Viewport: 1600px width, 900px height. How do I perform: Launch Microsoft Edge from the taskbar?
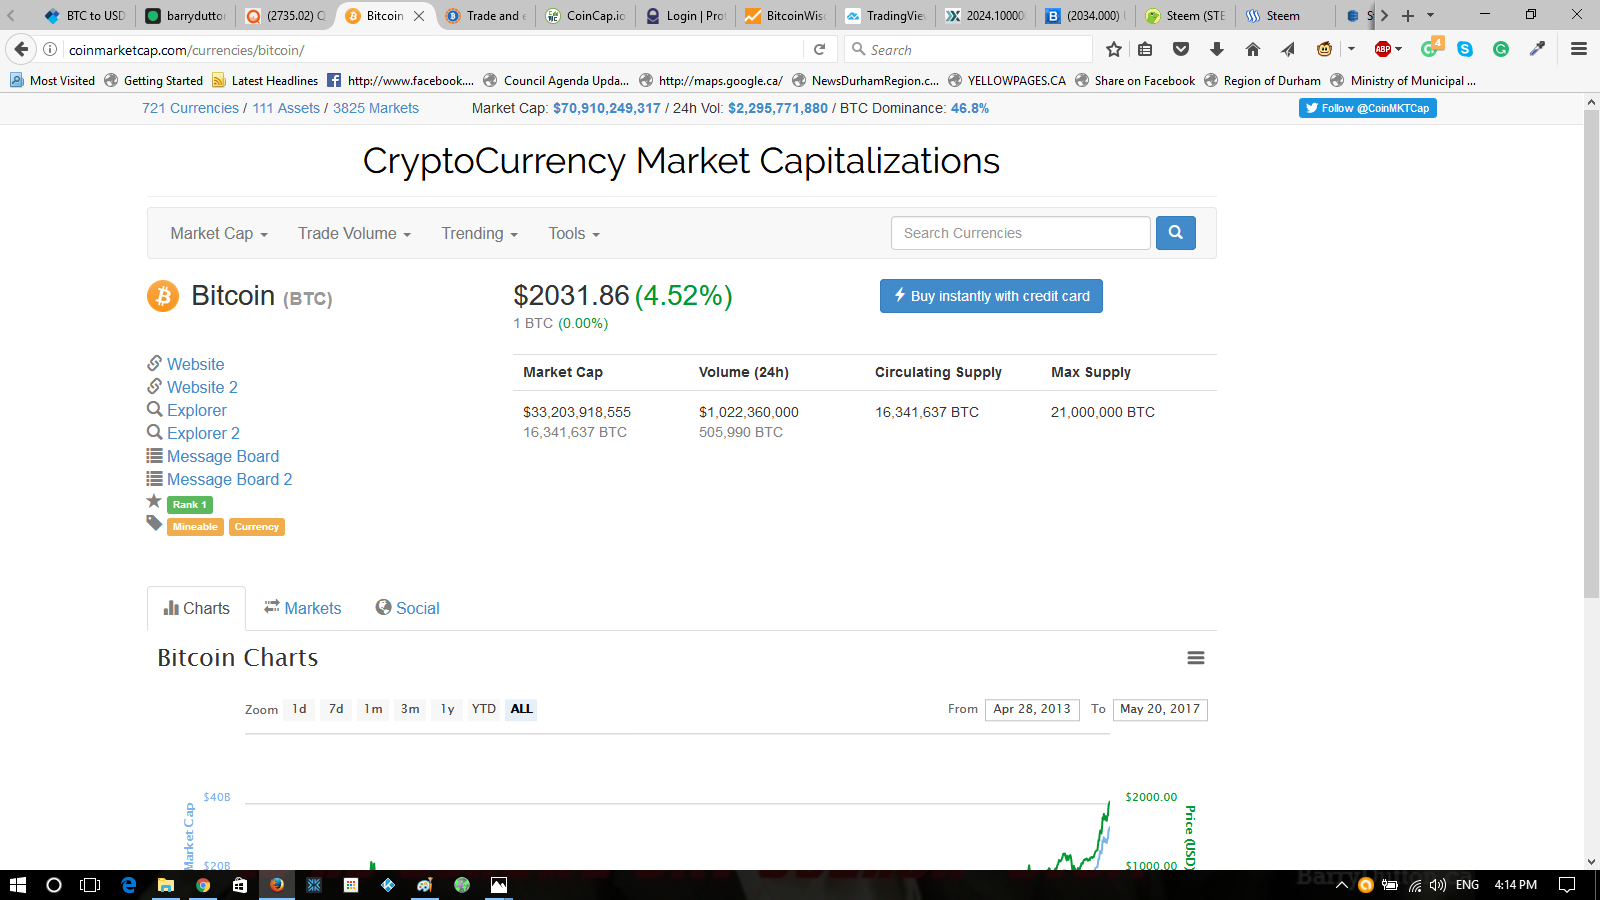129,885
